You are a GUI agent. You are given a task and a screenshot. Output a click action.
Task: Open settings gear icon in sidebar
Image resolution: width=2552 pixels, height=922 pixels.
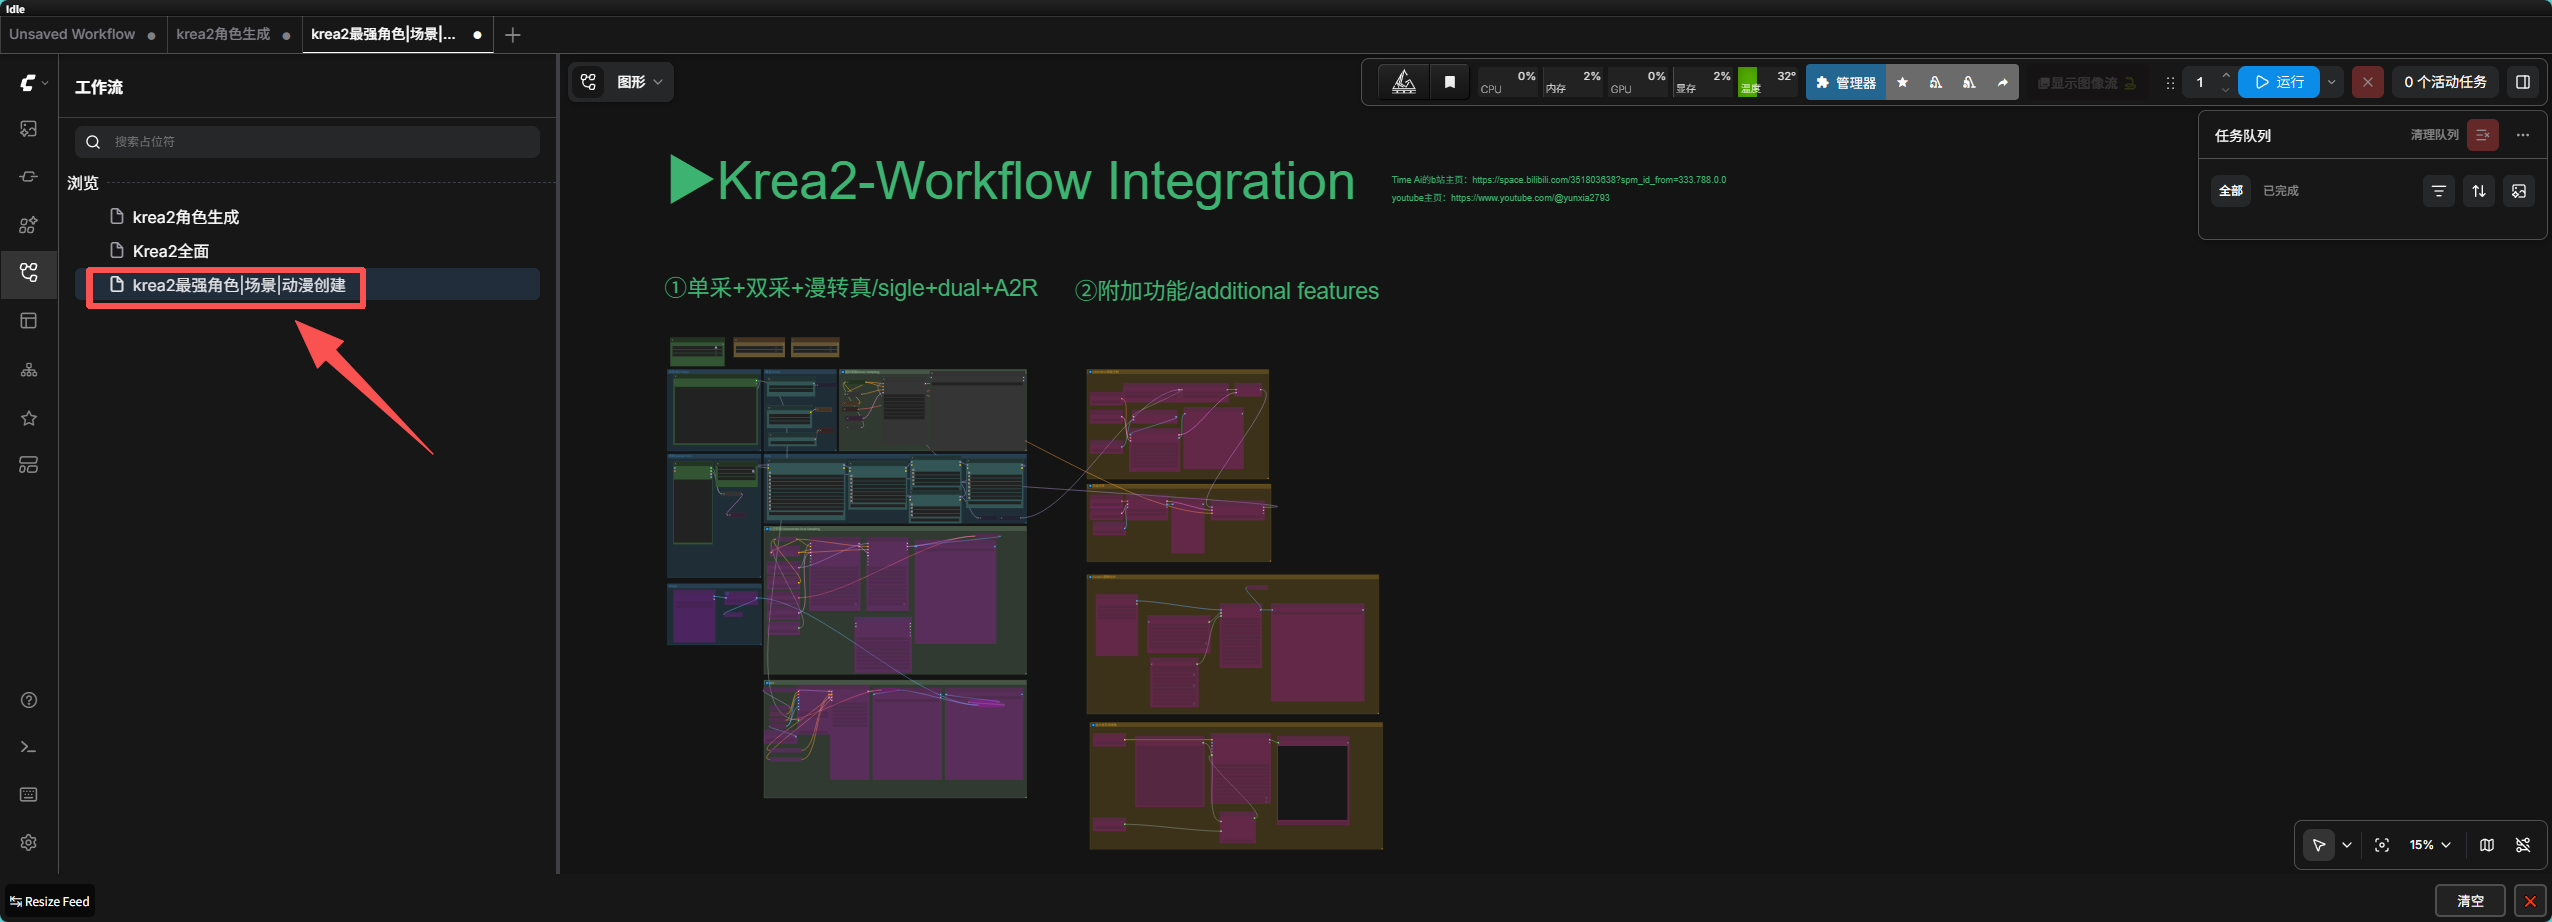(29, 842)
